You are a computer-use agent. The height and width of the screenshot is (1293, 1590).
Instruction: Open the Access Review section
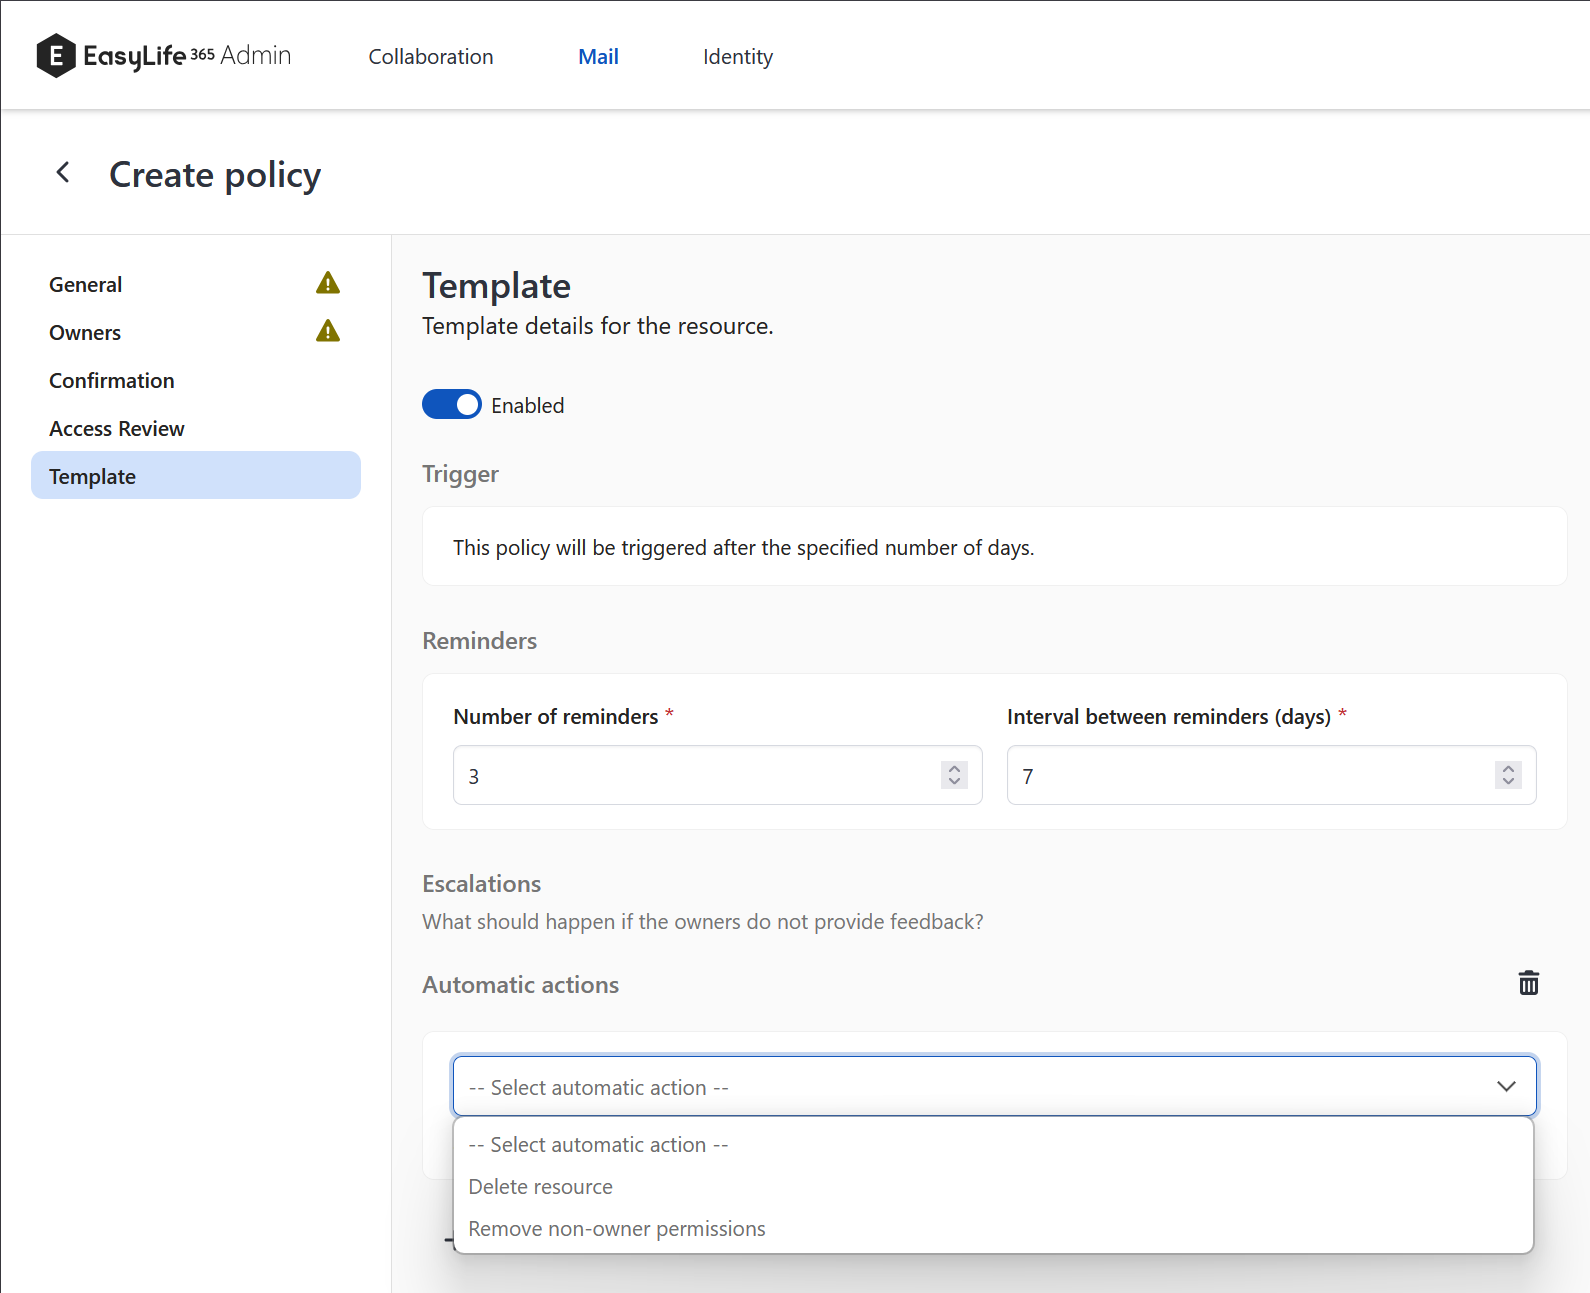117,429
